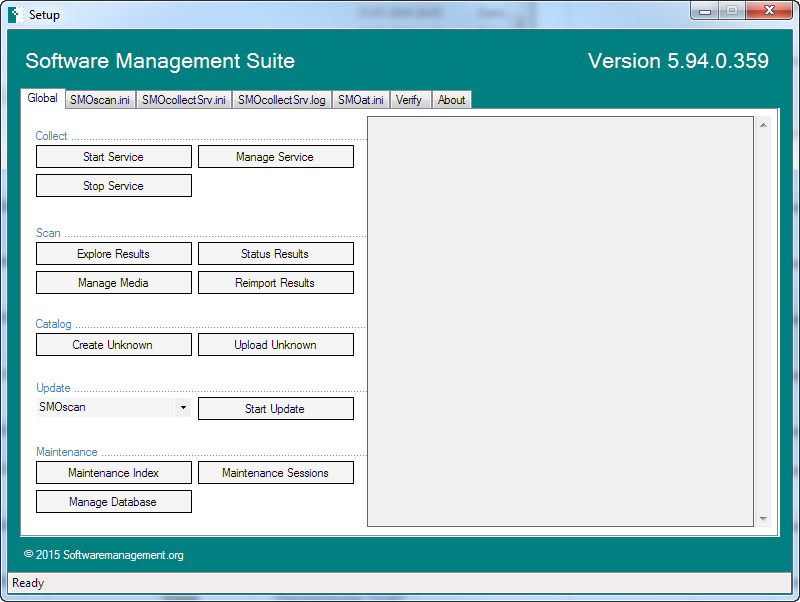Go to the Verify tab
The image size is (800, 602).
click(409, 100)
